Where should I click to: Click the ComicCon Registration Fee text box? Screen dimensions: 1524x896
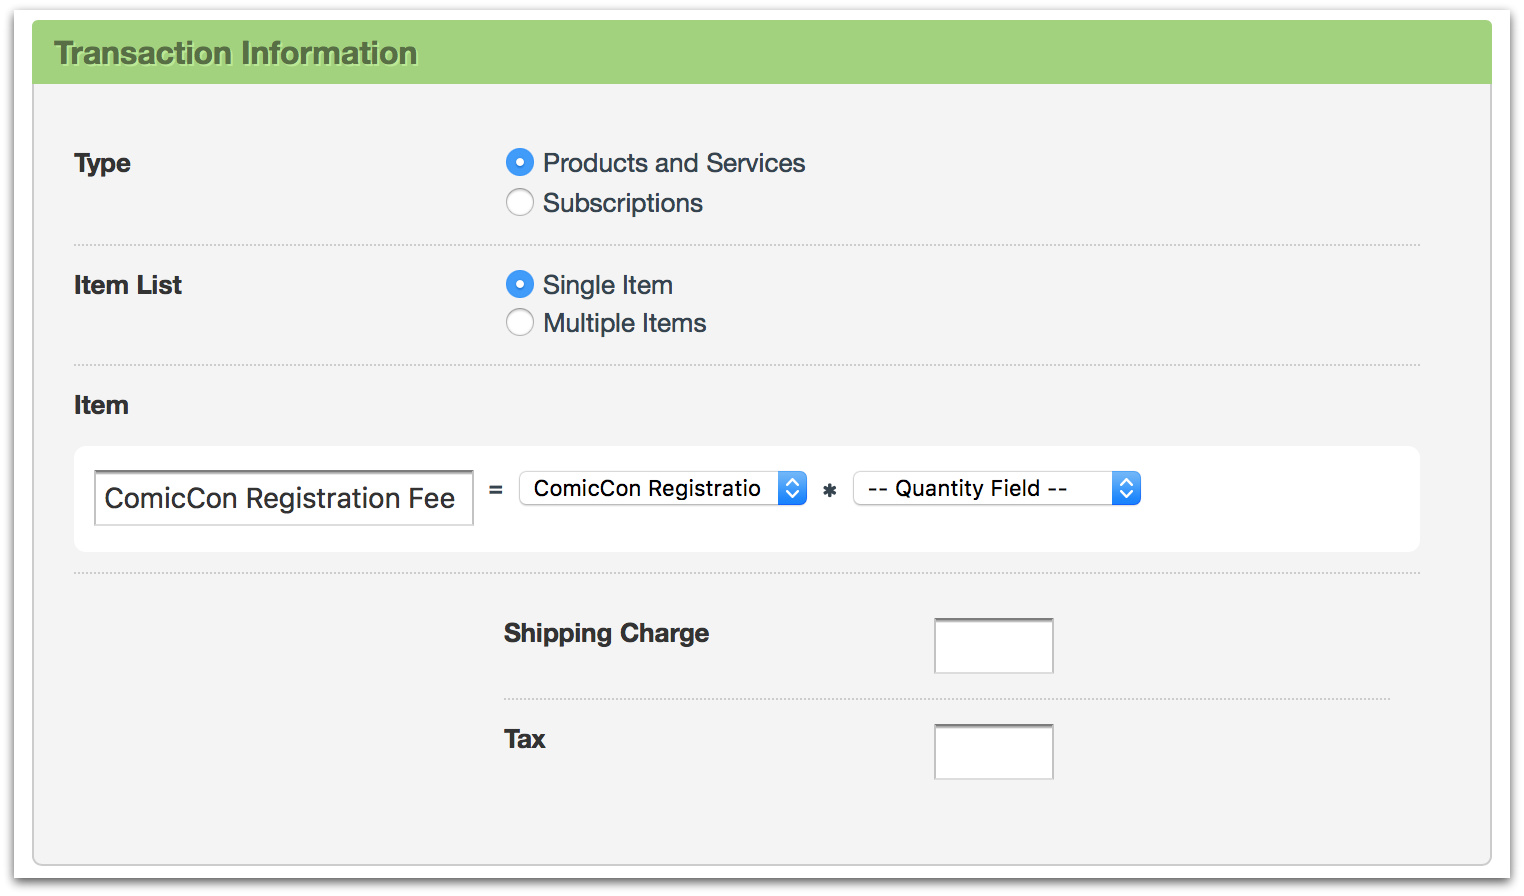tap(283, 498)
